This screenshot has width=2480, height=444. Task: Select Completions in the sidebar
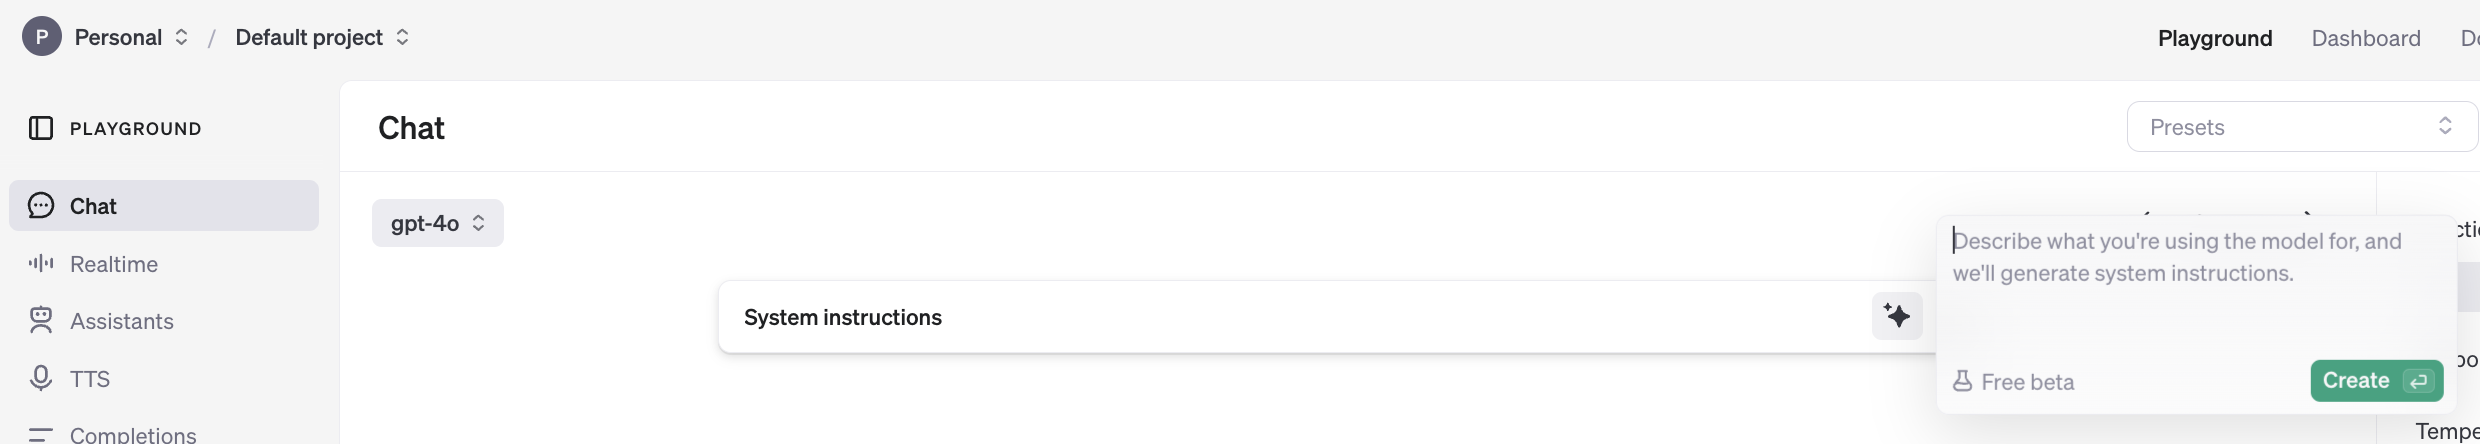(133, 434)
